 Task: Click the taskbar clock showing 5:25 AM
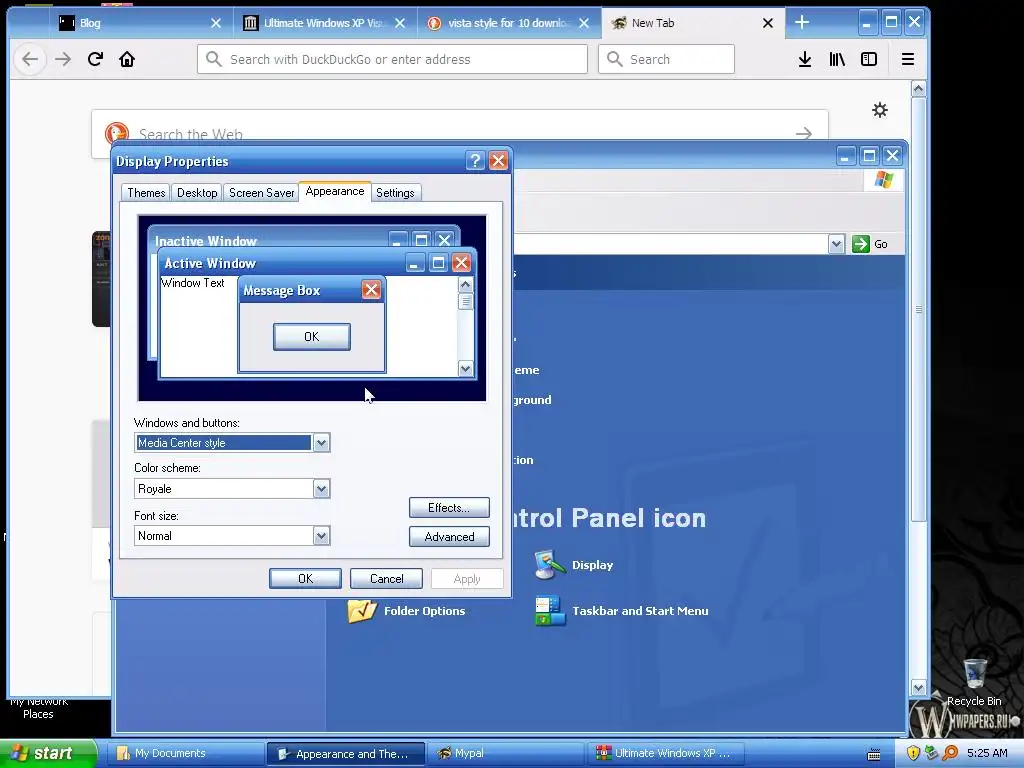(x=987, y=753)
